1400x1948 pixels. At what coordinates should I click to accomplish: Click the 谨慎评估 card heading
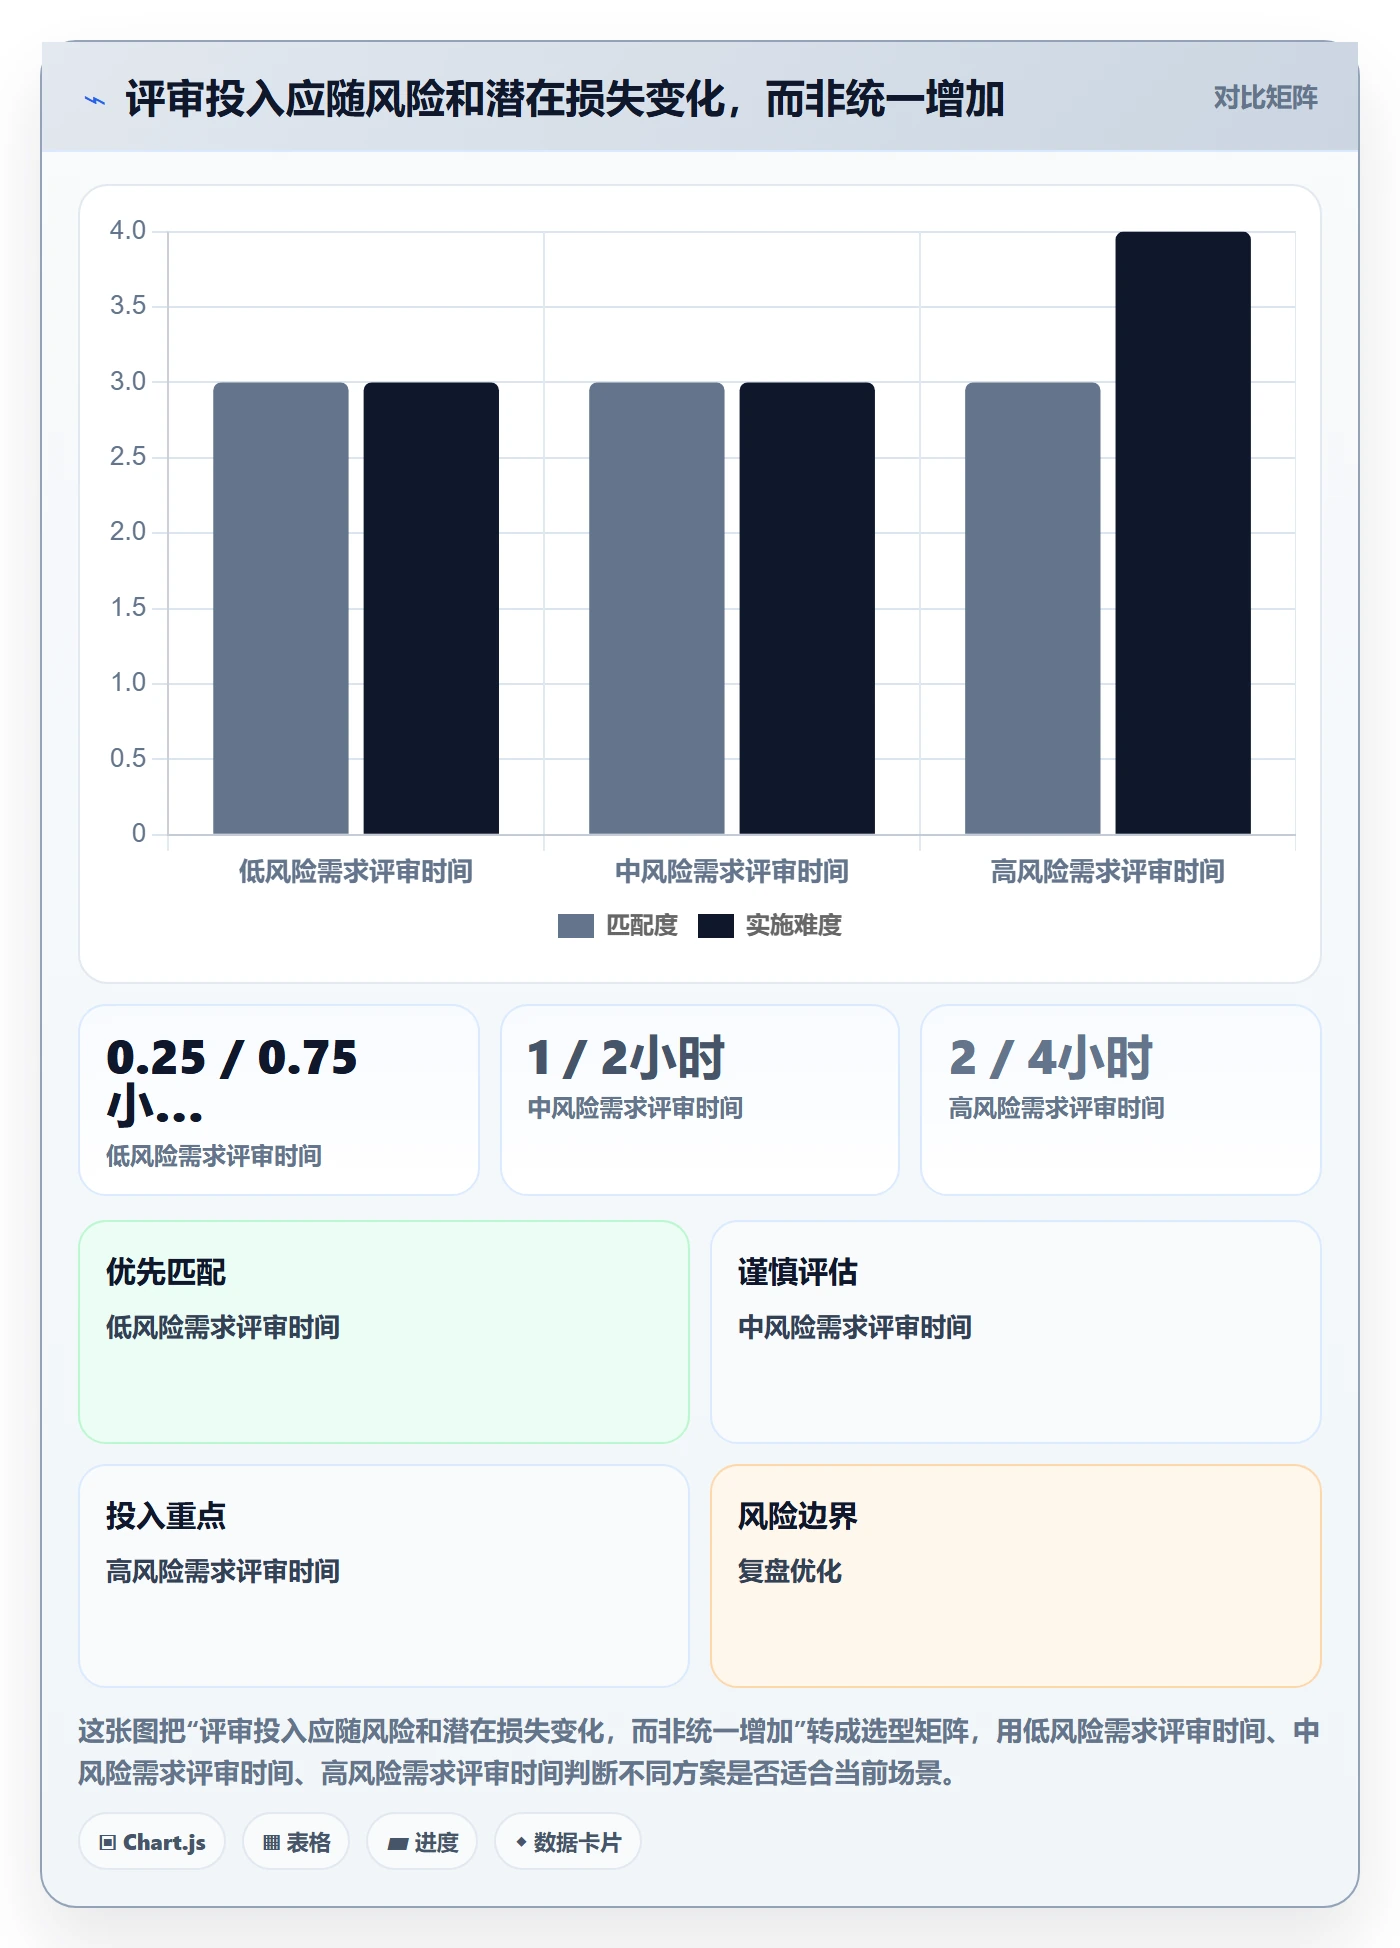tap(798, 1272)
